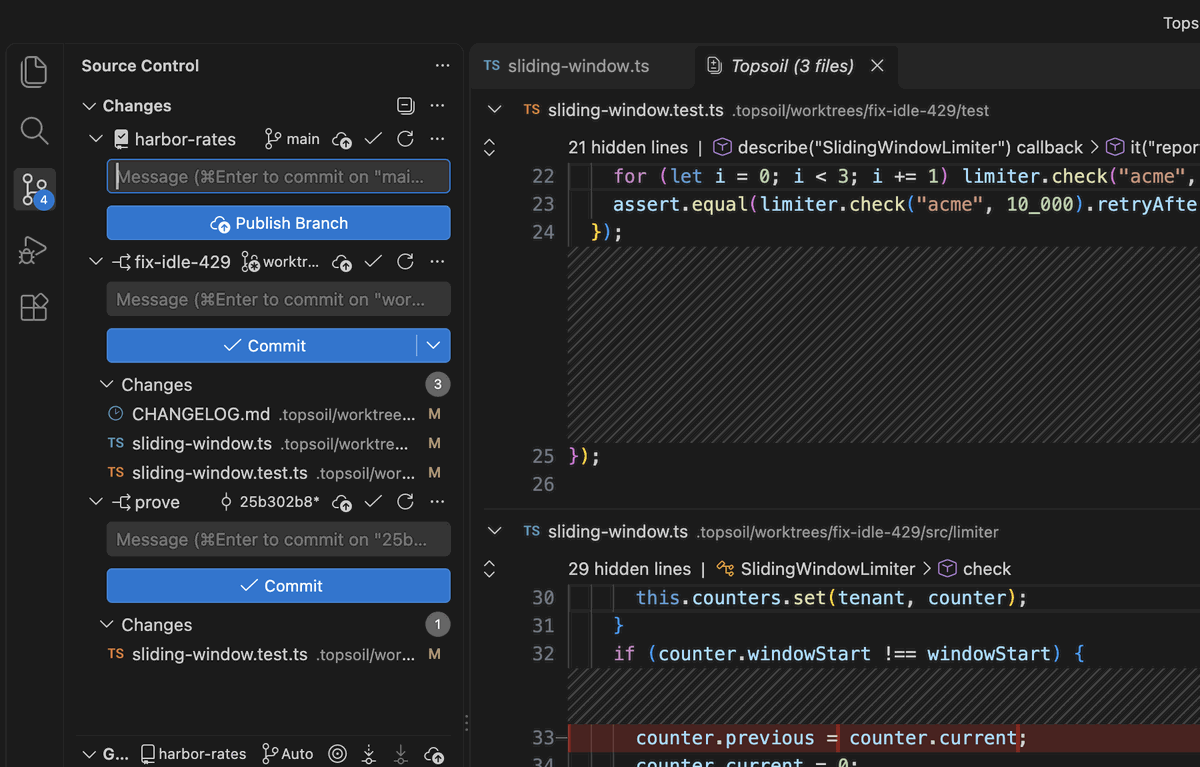Close the Topsoil (3 files) tab
Screen dimensions: 1200x767
(877, 66)
